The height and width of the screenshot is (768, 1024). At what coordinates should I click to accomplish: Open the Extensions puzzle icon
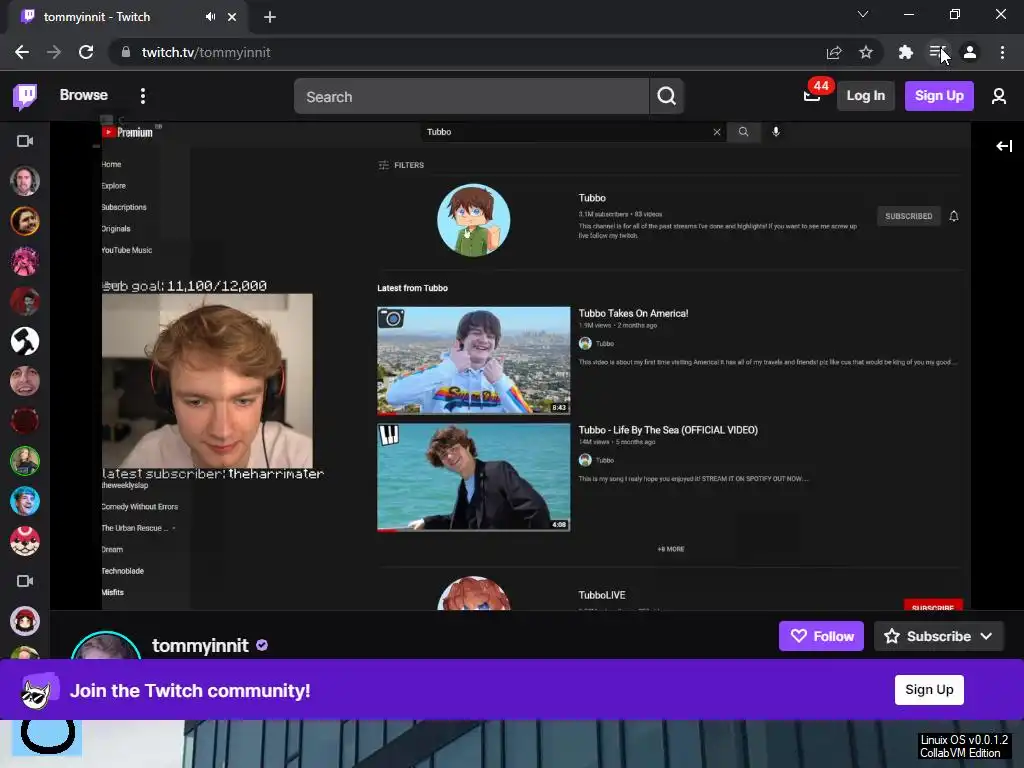tap(905, 52)
